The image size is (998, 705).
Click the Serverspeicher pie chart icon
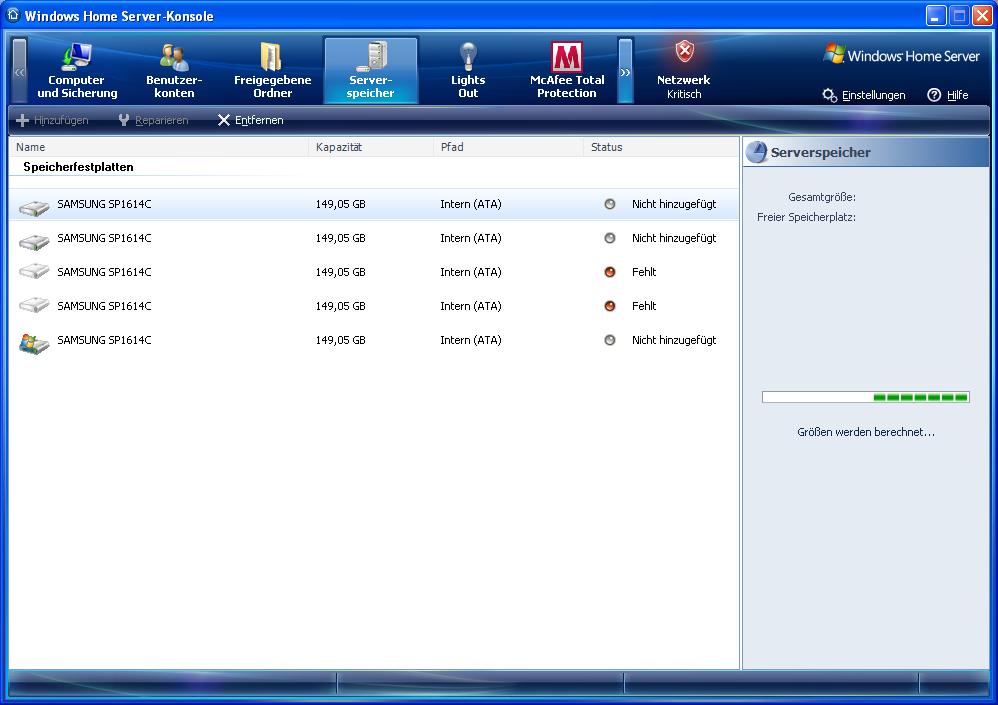(756, 152)
